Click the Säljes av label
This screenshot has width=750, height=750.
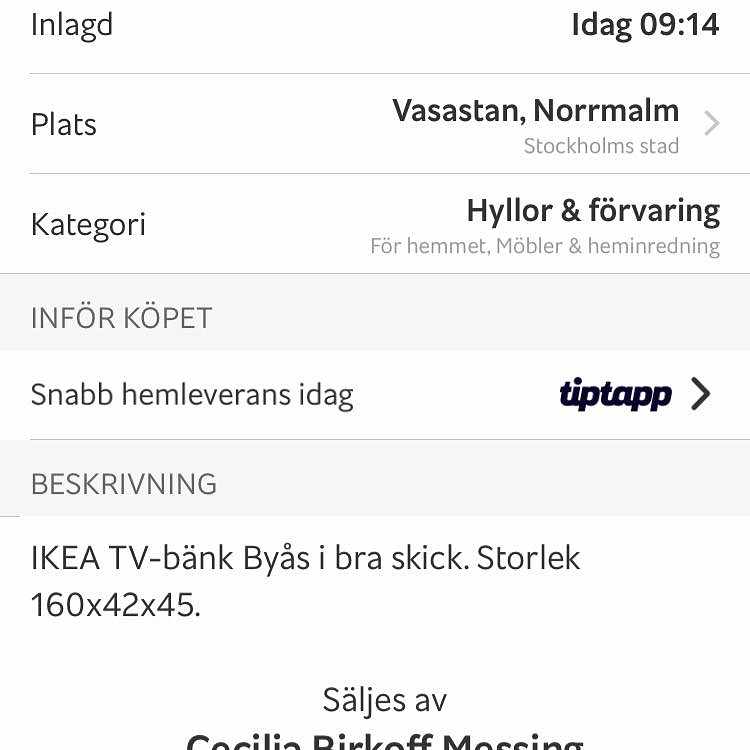coord(384,699)
